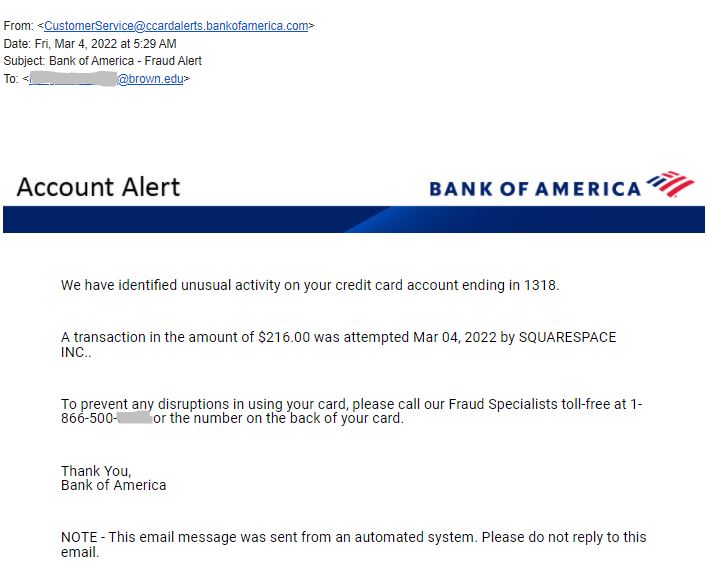
Task: Click the Mar 04, 2022 attempted date text
Action: pyautogui.click(x=455, y=337)
